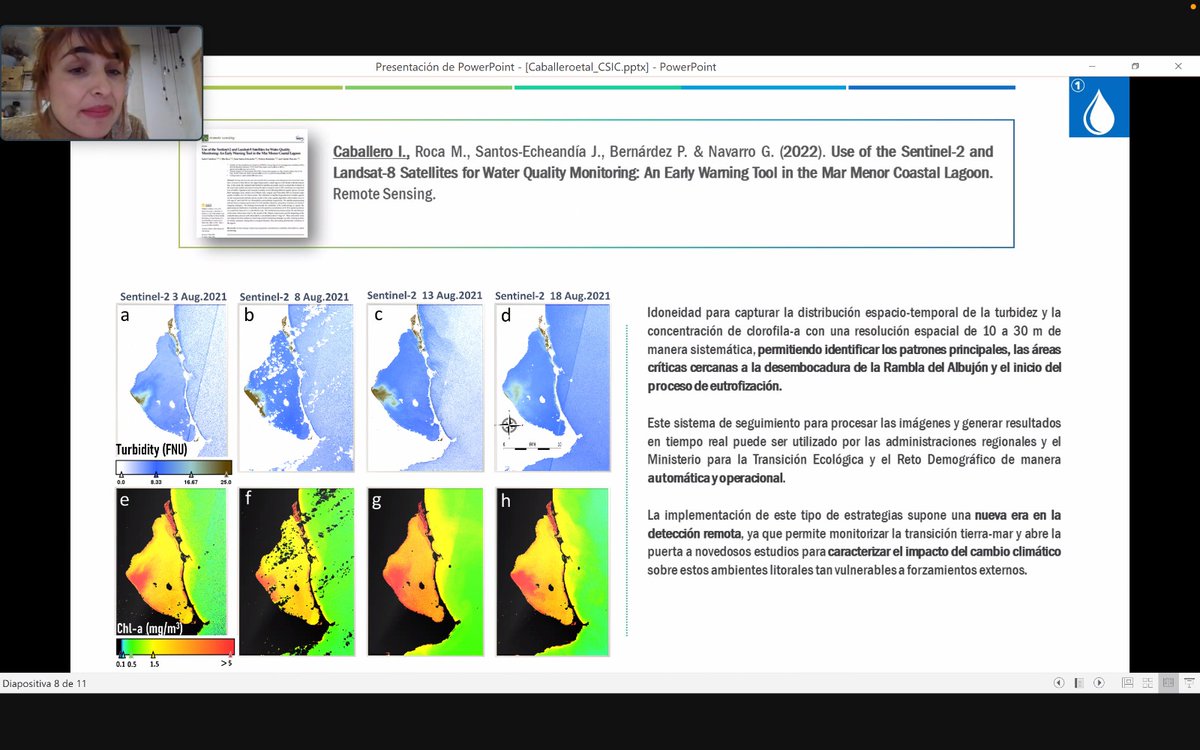Click the '1.5' tick on the Chl-a scale
1200x750 pixels.
(154, 662)
